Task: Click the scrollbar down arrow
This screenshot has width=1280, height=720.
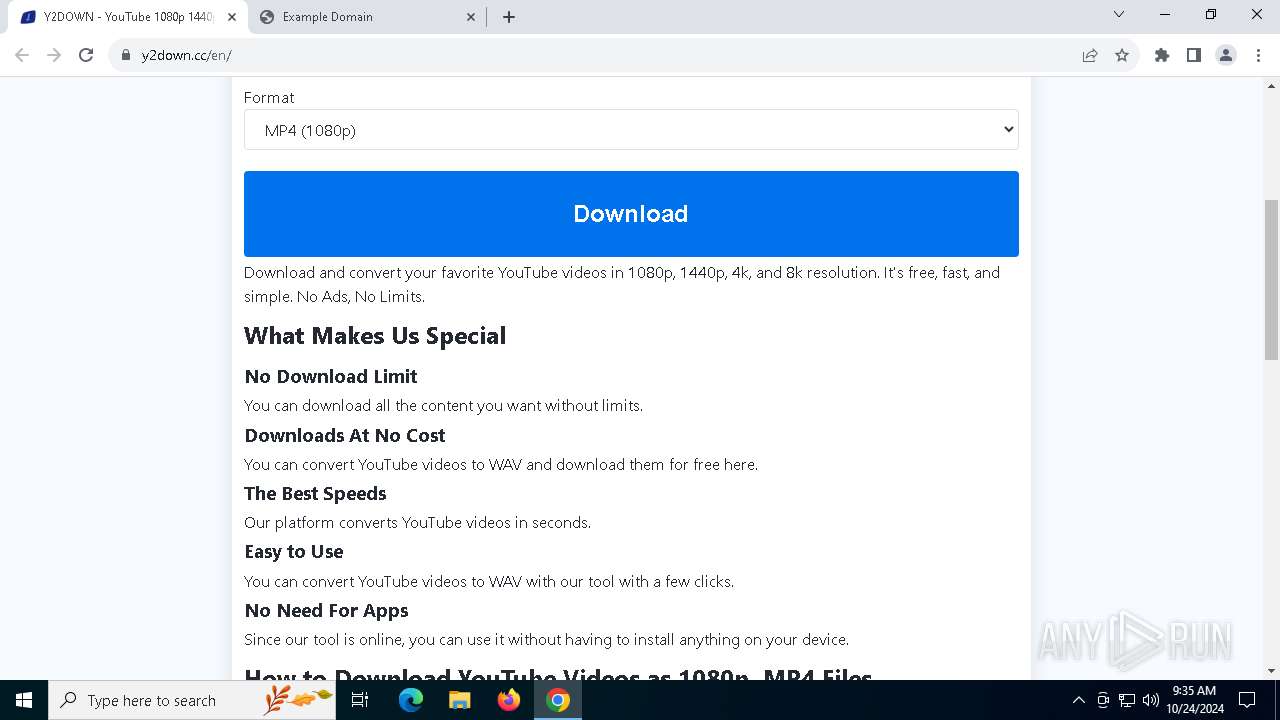Action: click(x=1271, y=670)
